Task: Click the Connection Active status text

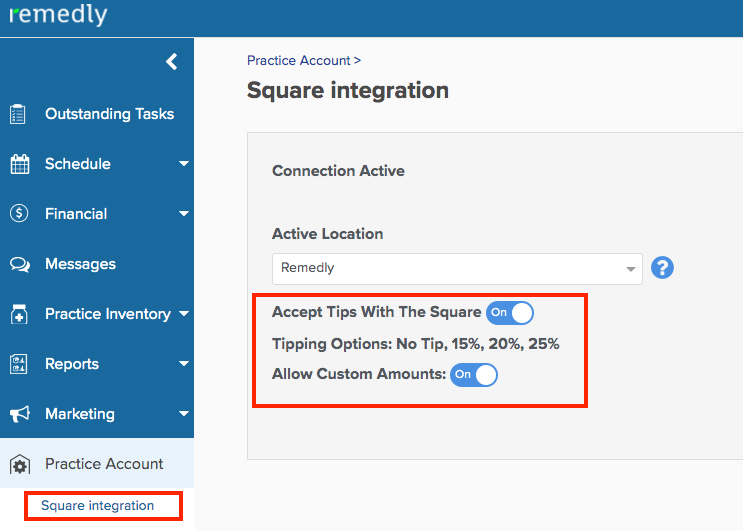Action: click(x=338, y=171)
